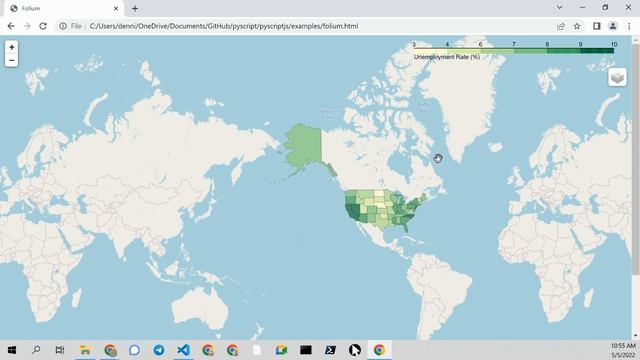Go back to the previous page
The width and height of the screenshot is (640, 360).
[11, 26]
